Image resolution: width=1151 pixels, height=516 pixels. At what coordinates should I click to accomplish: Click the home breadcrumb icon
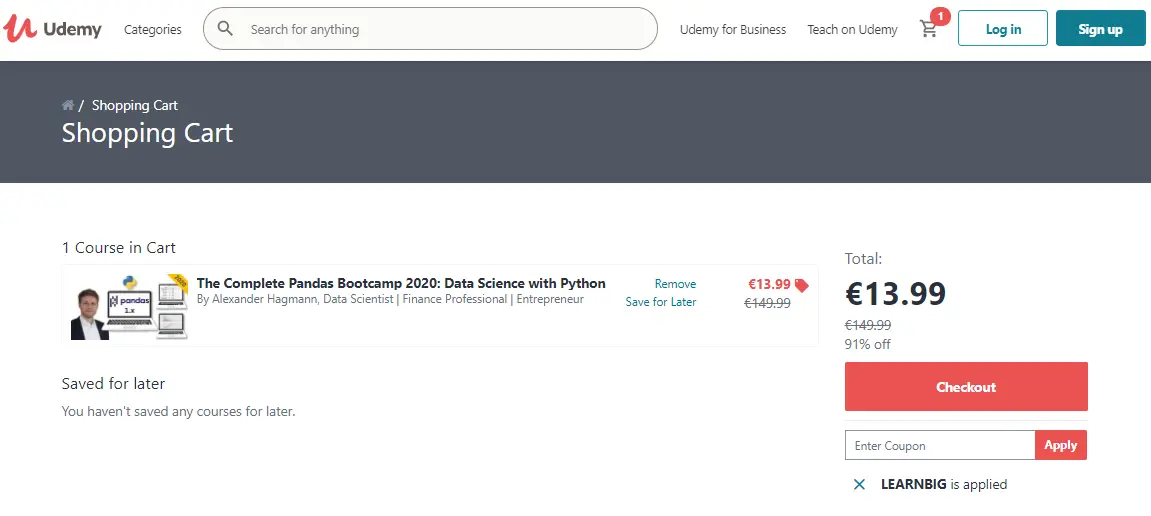click(x=68, y=105)
